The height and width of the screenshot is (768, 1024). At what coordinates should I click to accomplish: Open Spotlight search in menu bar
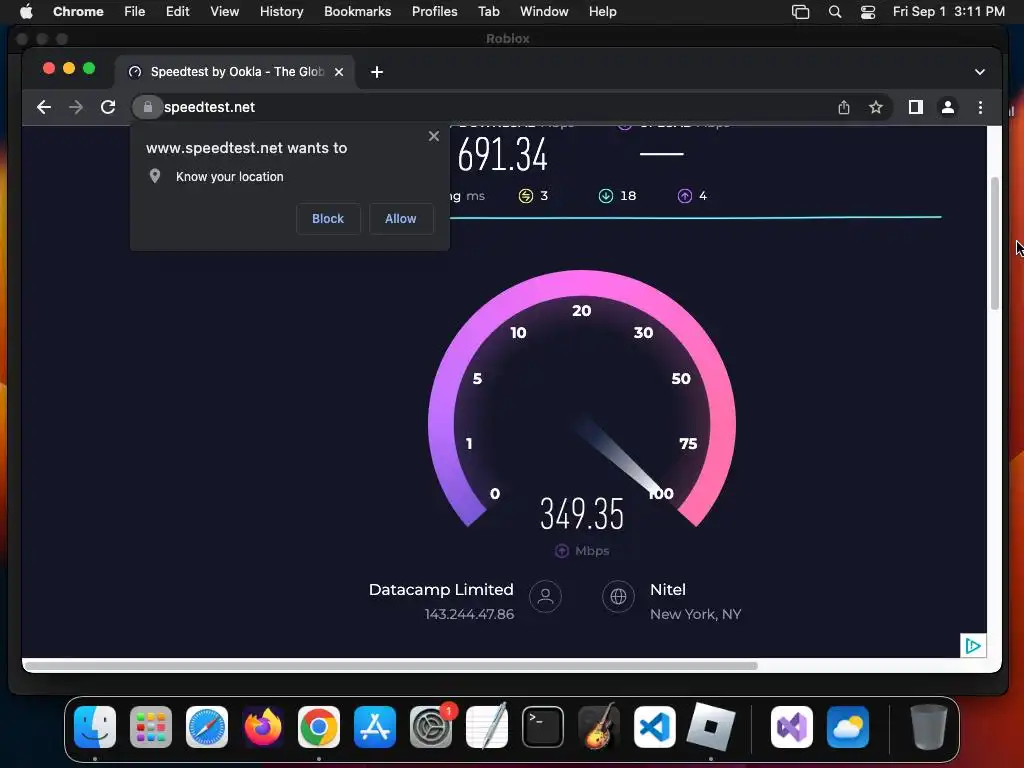(835, 11)
